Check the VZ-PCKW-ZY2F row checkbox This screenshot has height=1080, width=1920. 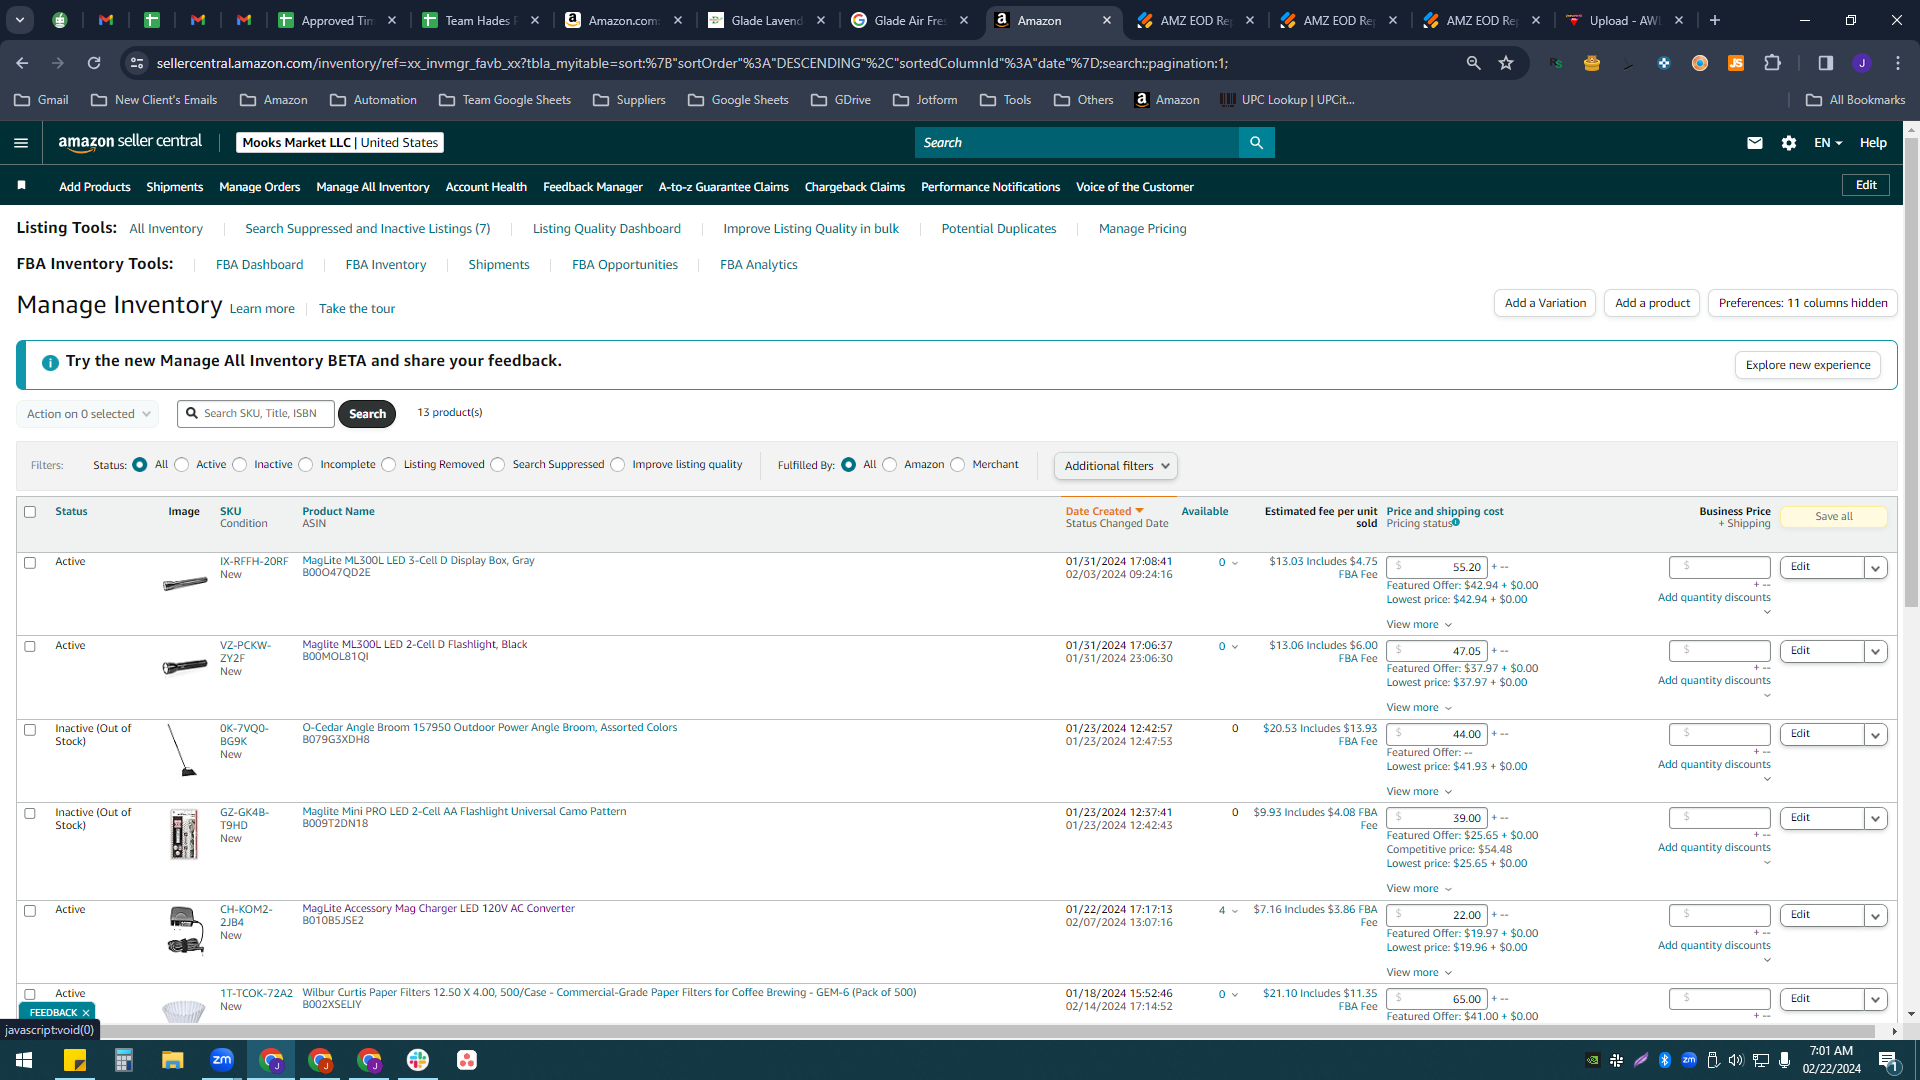pos(30,647)
